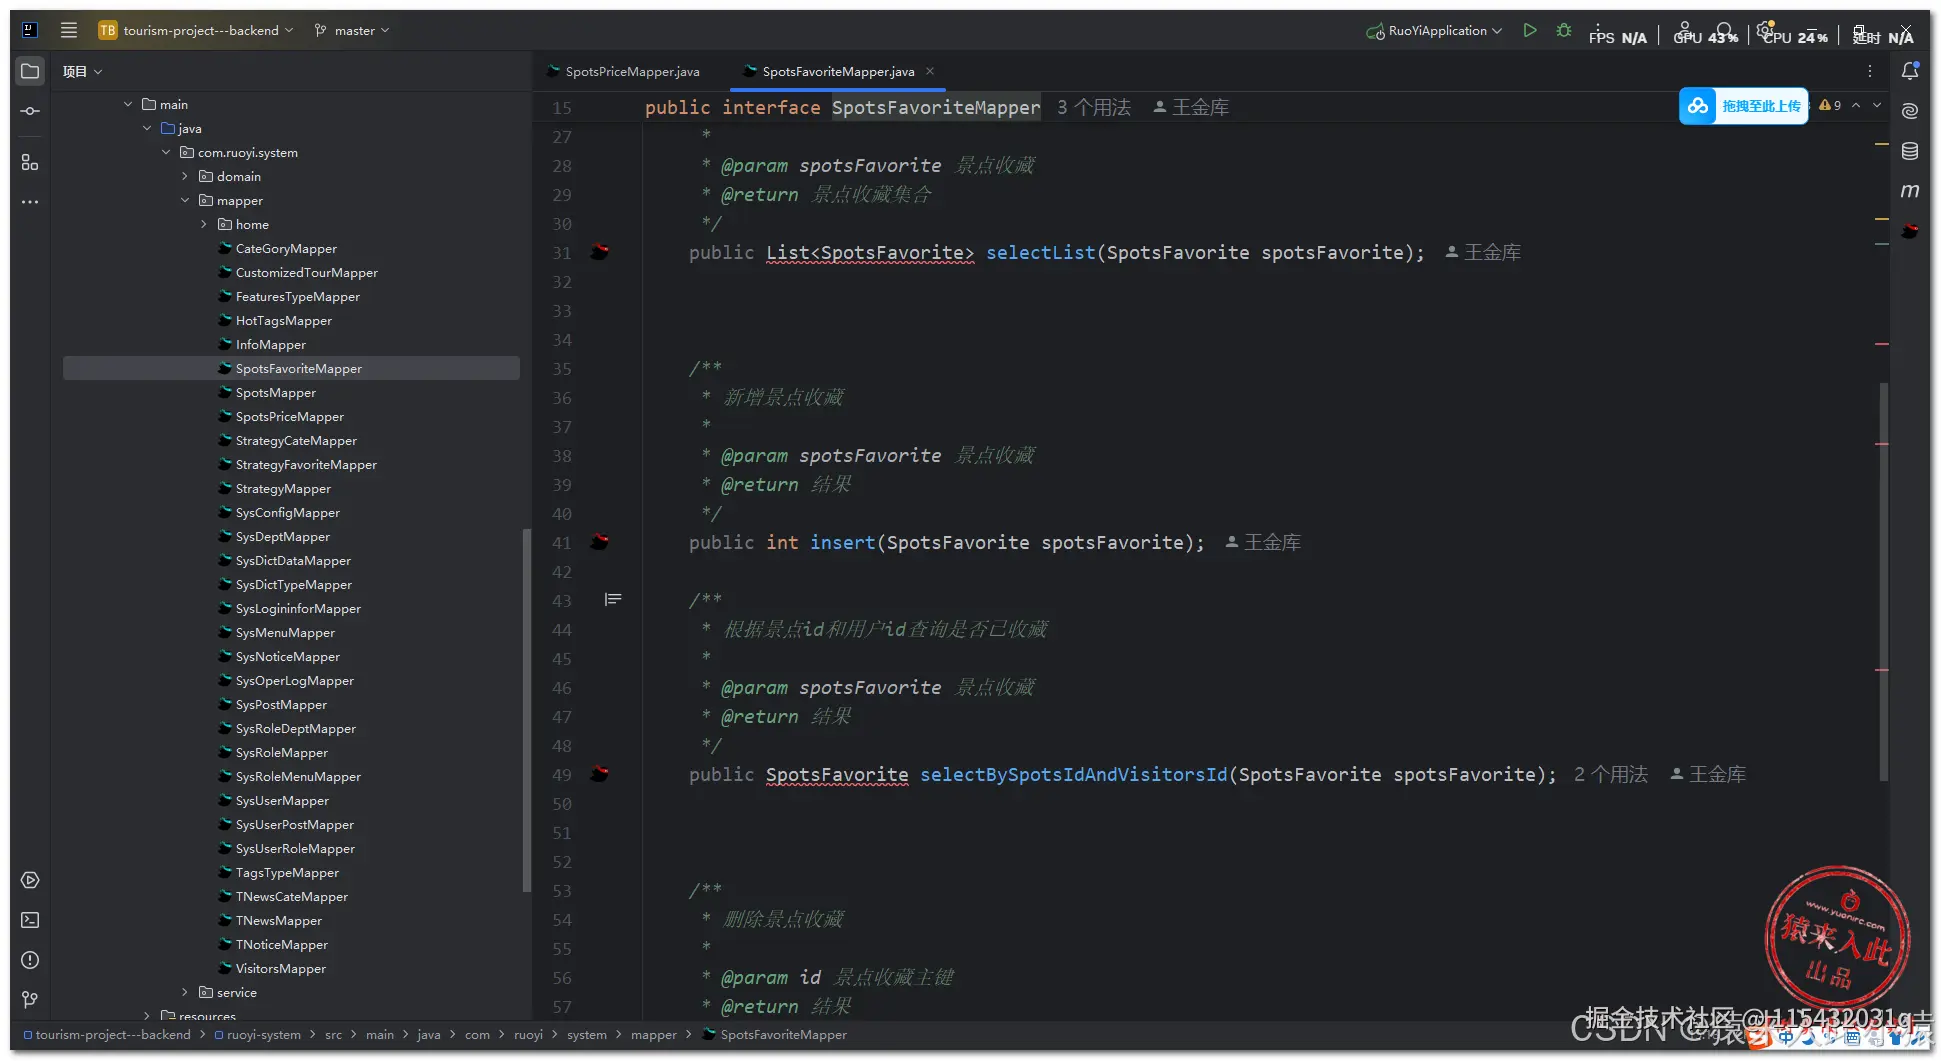The image size is (1941, 1061).
Task: Open the Notifications bell icon
Action: (1910, 70)
